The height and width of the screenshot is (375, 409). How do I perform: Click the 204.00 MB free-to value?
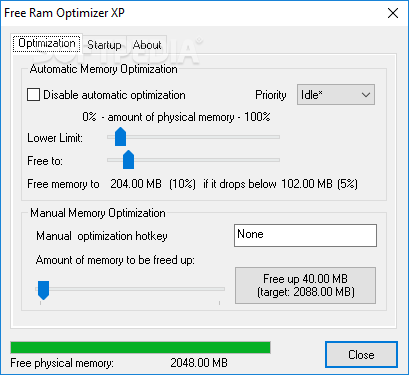136,184
